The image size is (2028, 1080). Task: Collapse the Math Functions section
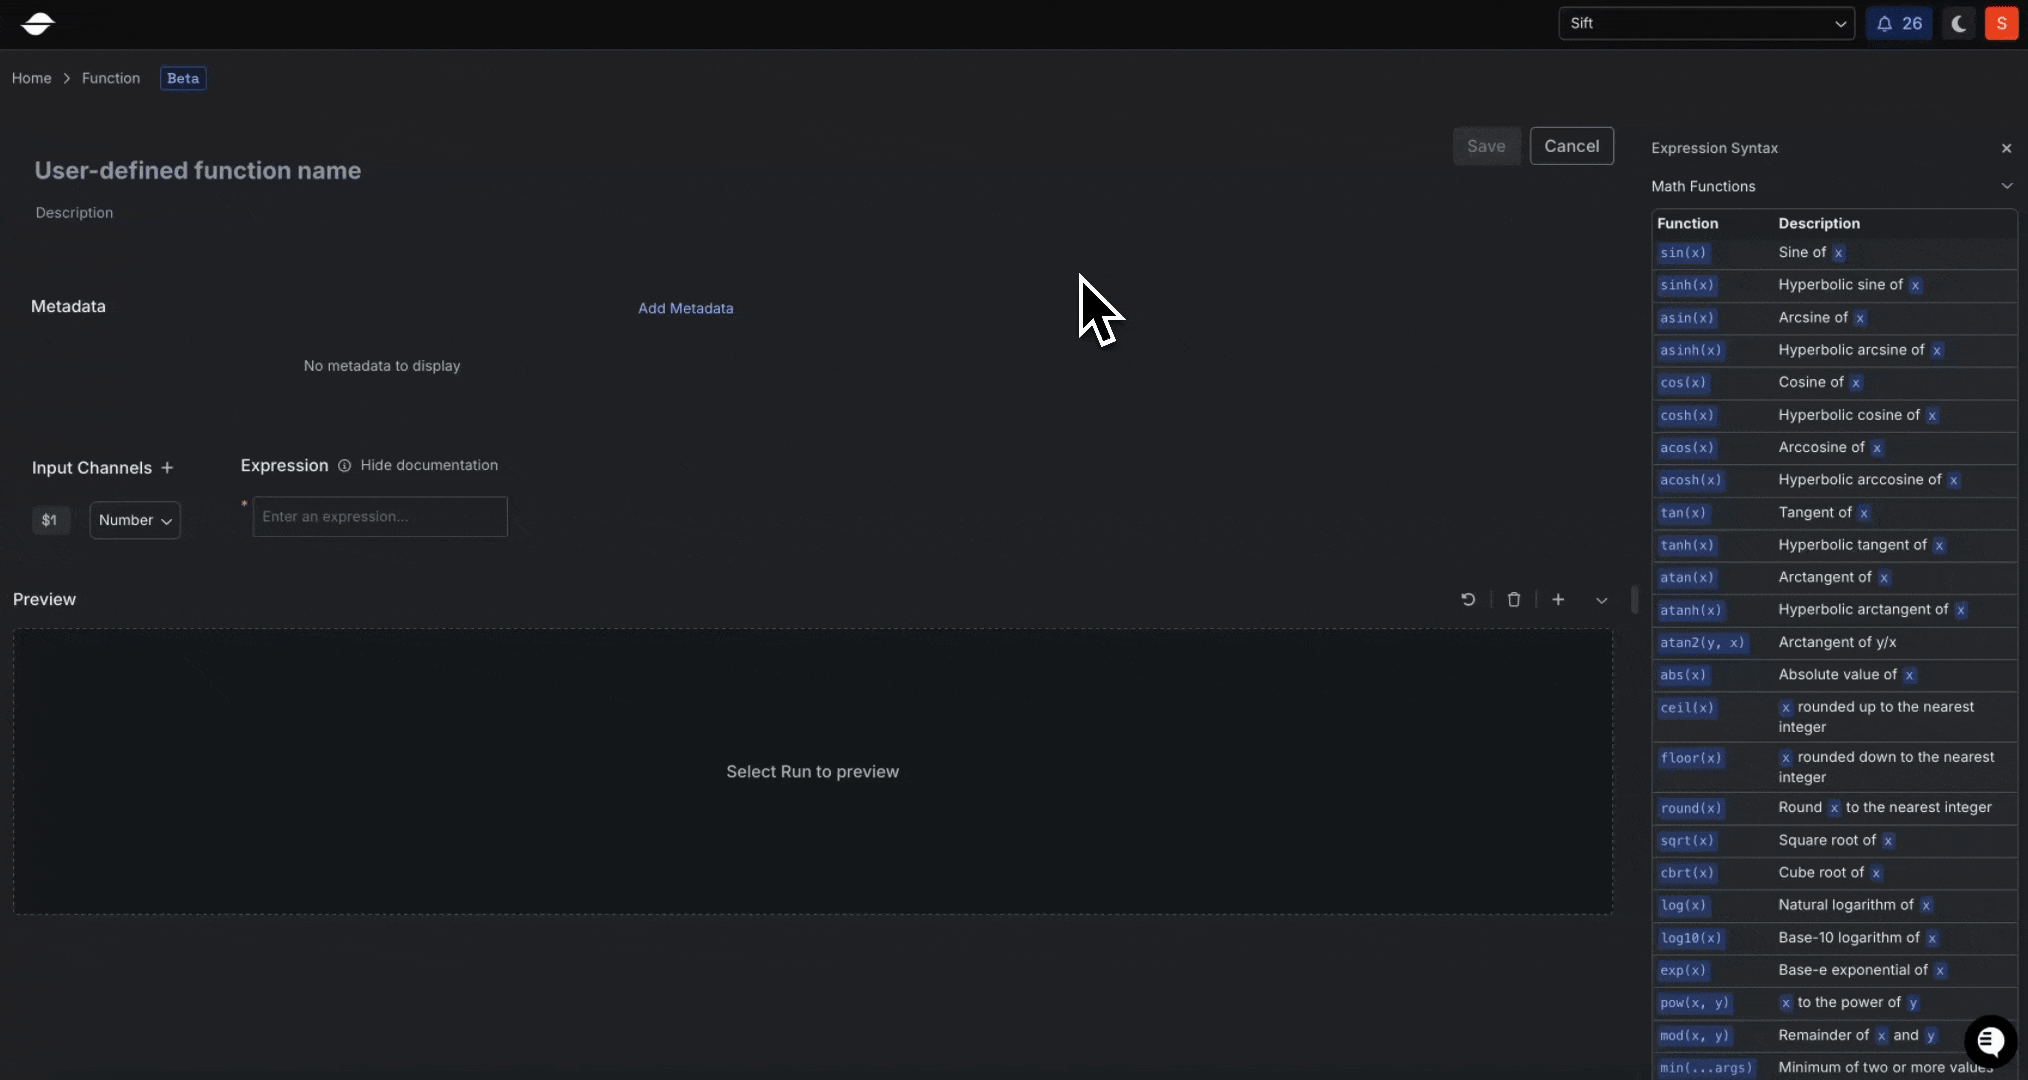coord(2006,186)
